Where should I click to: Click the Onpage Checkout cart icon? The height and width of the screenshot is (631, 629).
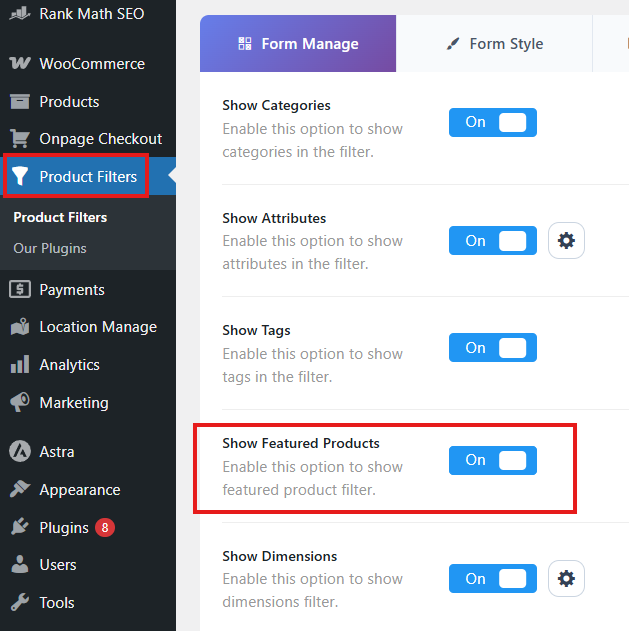(x=20, y=139)
